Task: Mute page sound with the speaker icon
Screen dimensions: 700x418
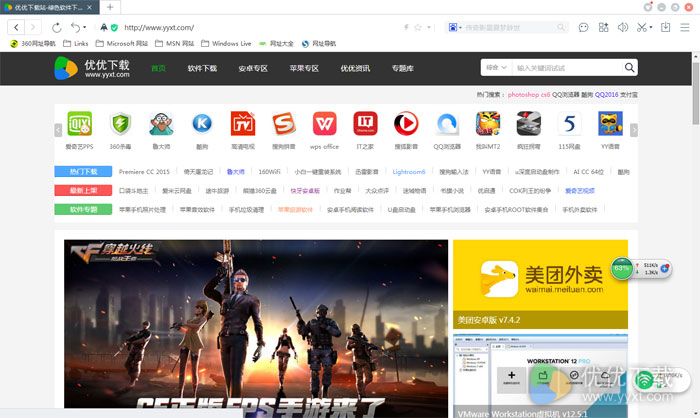Action: point(622,27)
